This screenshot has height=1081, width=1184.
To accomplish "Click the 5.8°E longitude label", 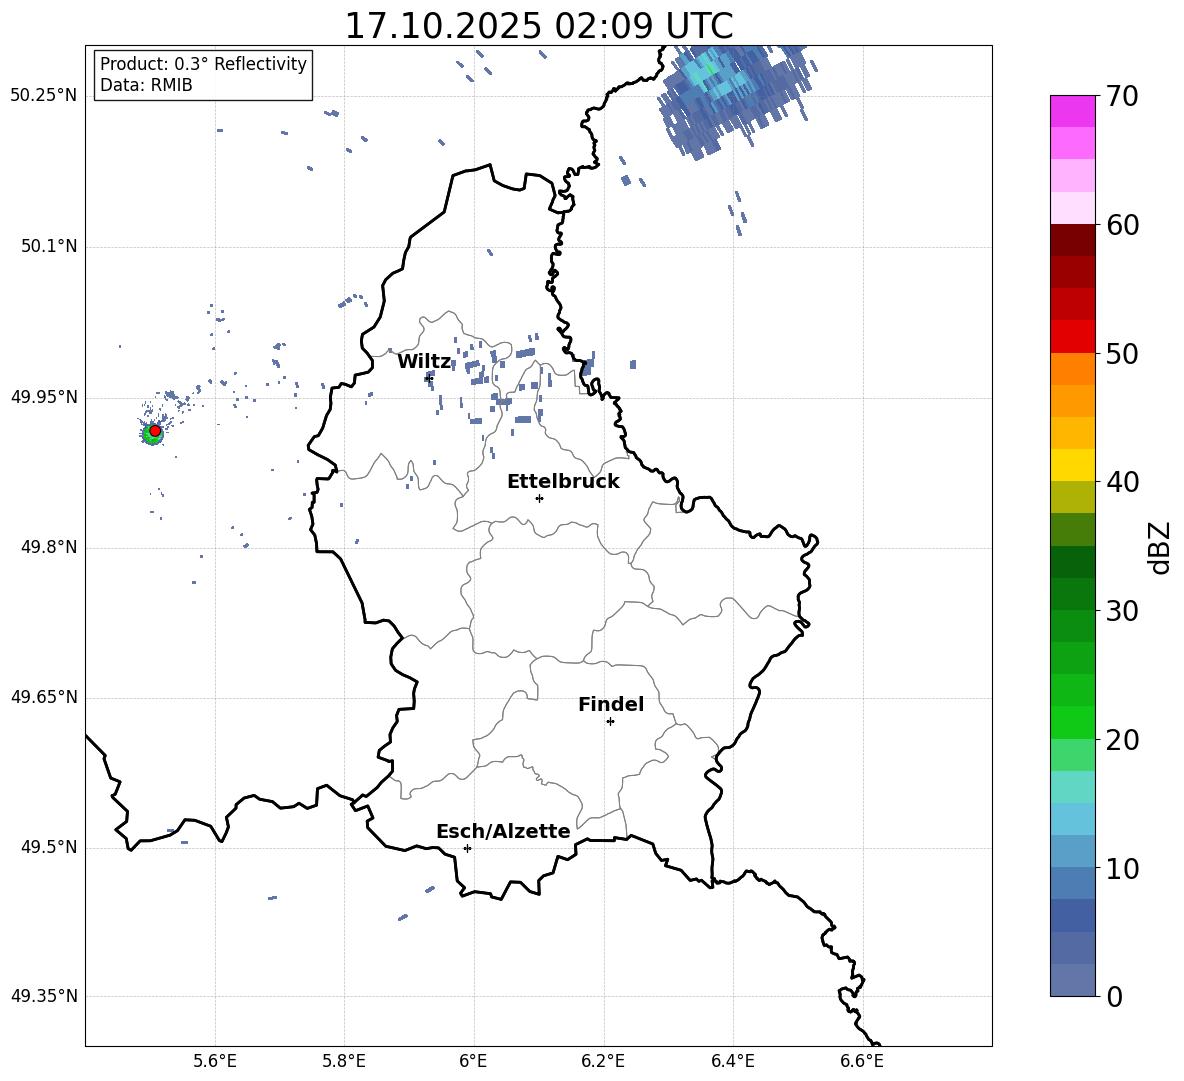I will point(344,1062).
